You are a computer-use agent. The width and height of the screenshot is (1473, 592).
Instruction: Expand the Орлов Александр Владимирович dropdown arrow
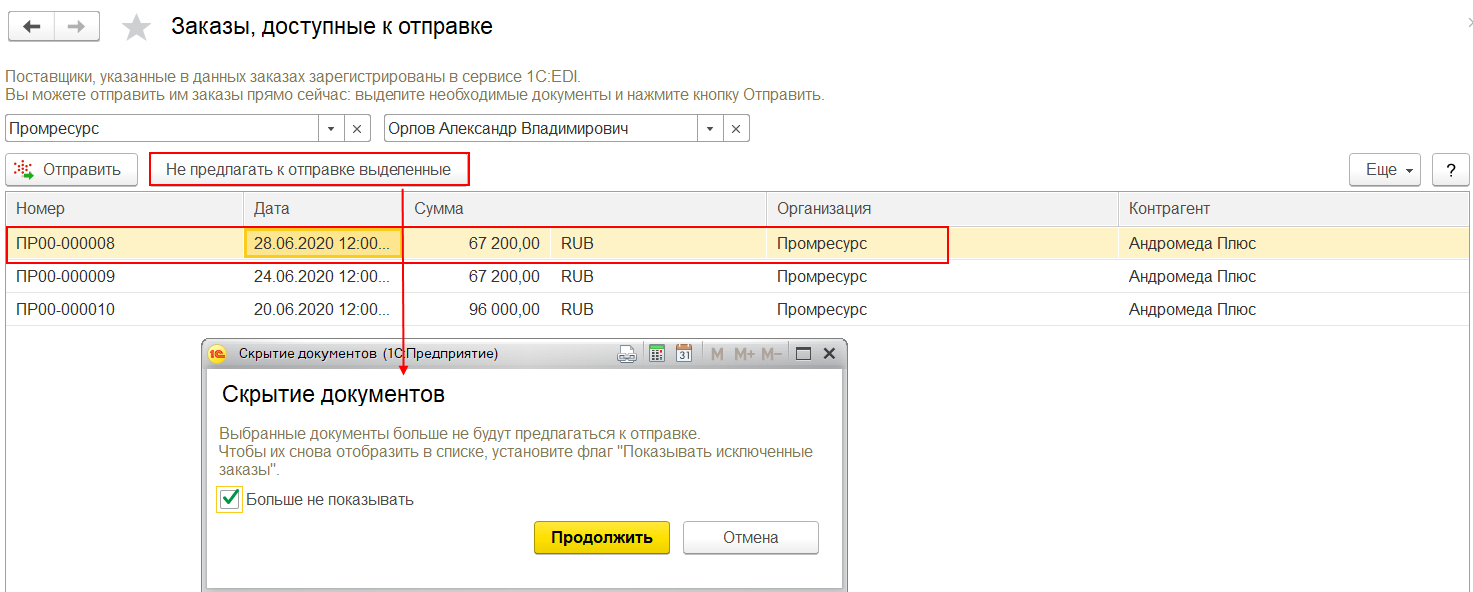(x=710, y=129)
